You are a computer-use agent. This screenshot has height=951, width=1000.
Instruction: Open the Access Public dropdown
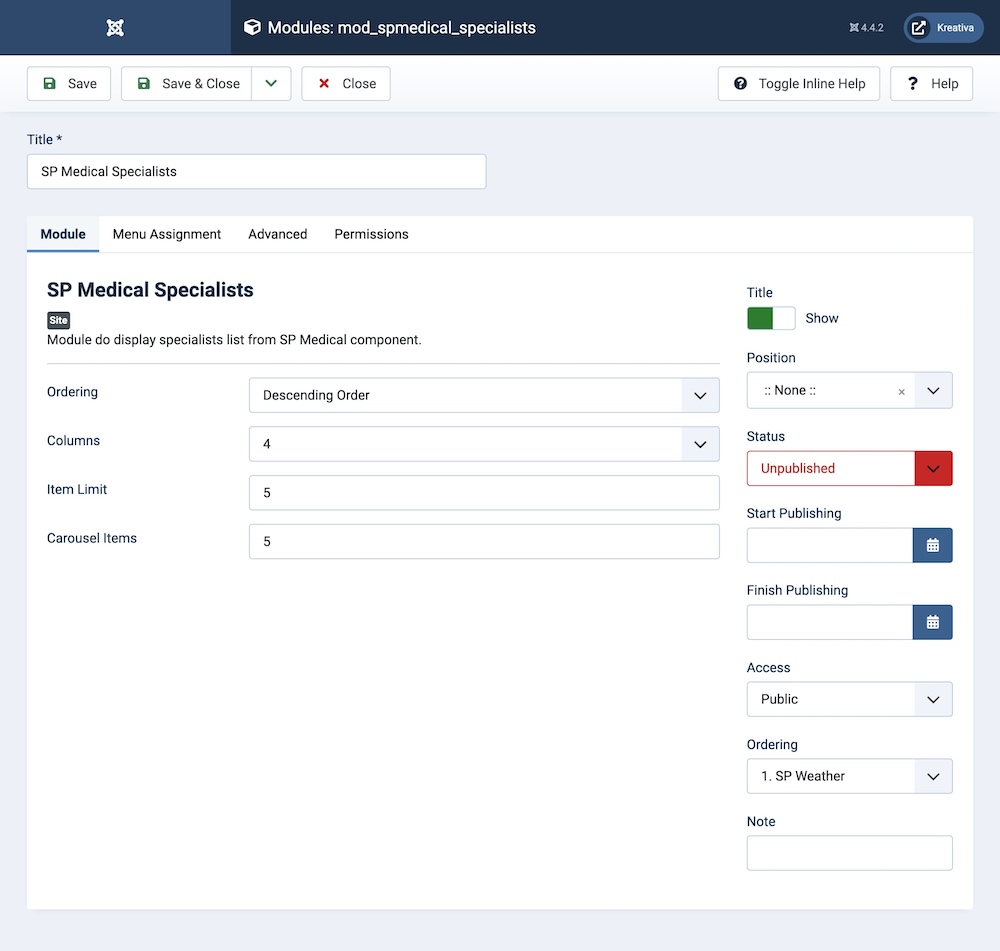tap(849, 699)
